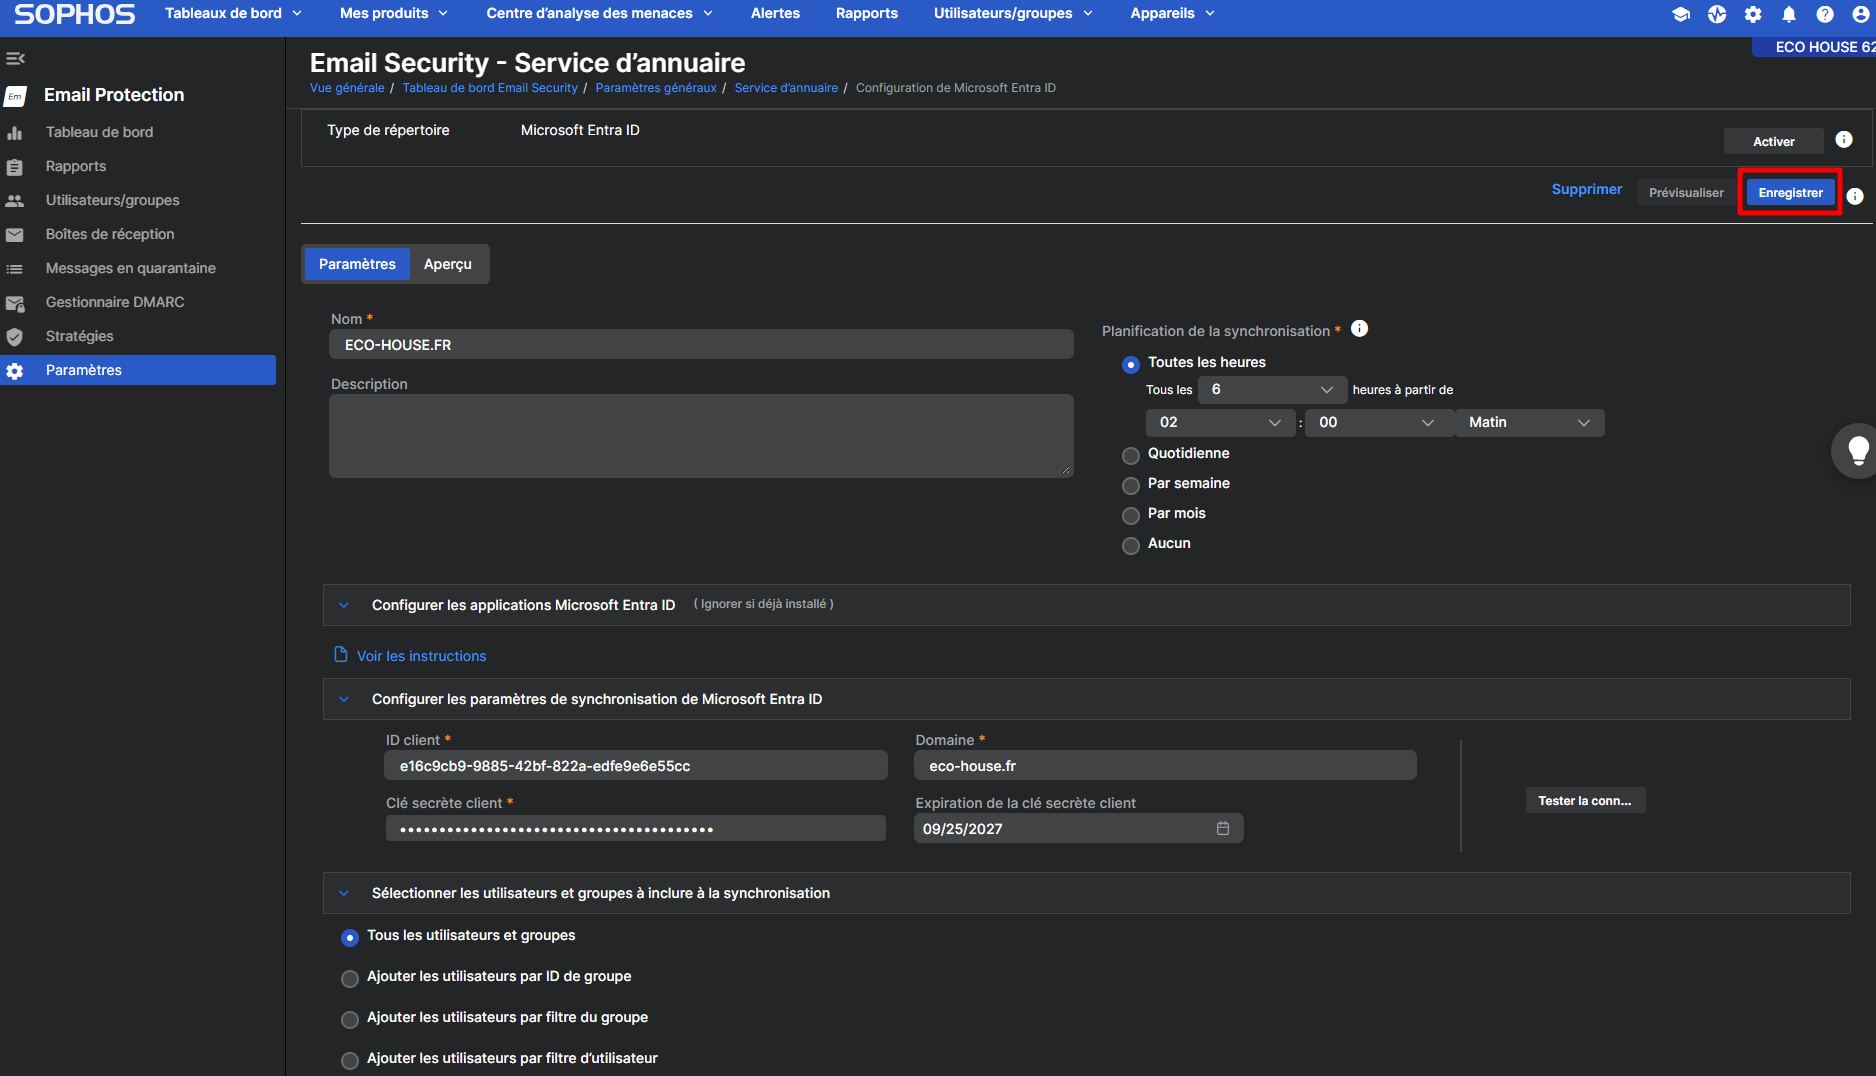Open the start hour dropdown showing 02
The image size is (1876, 1076).
click(x=1220, y=423)
